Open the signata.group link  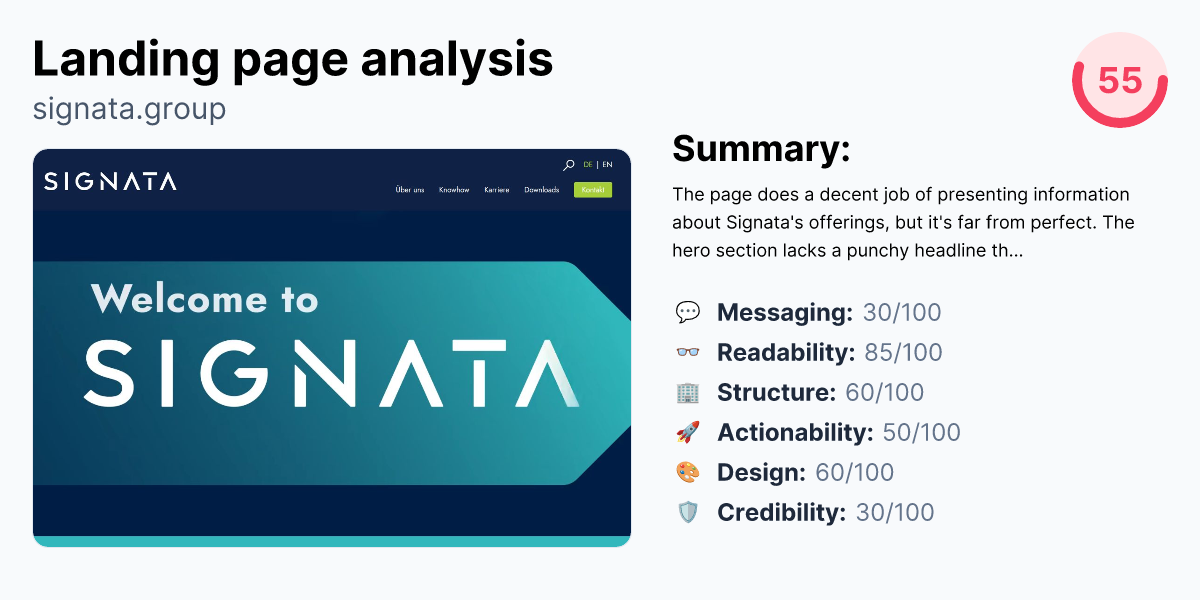(x=128, y=109)
